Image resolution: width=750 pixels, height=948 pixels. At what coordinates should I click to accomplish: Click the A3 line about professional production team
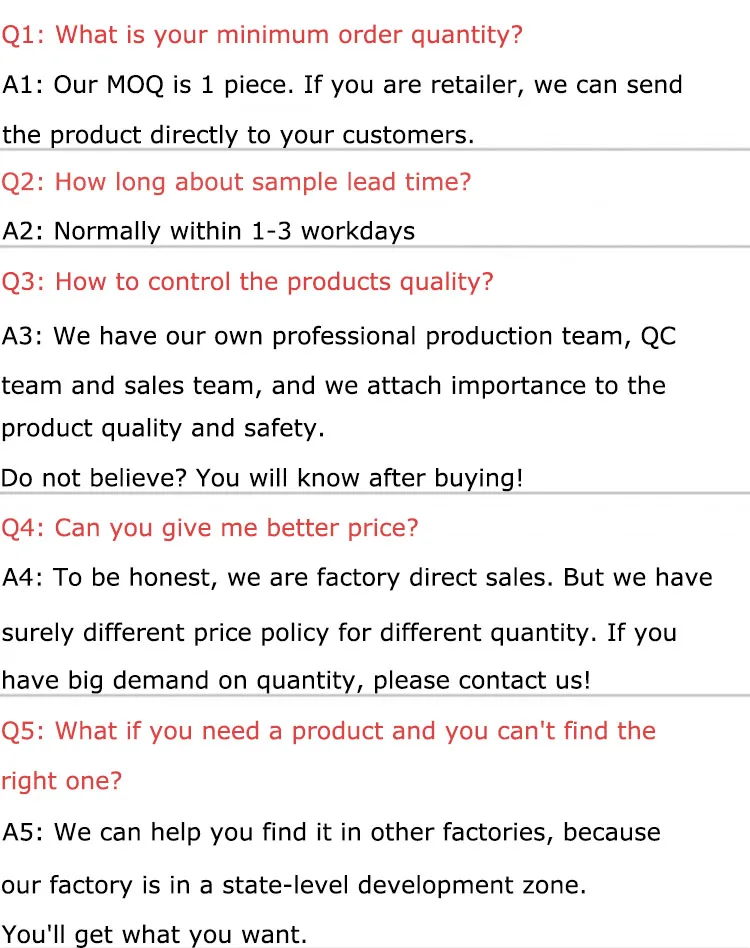(x=339, y=335)
